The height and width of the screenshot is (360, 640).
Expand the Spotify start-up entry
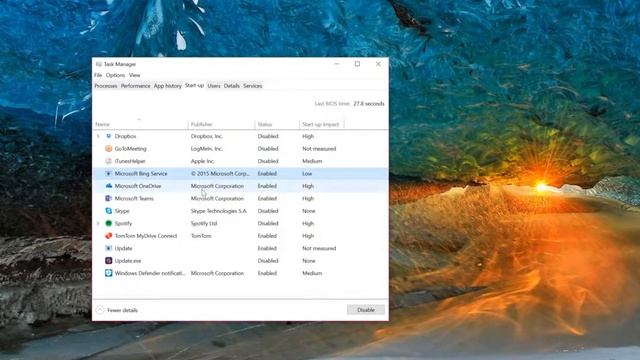click(x=98, y=223)
